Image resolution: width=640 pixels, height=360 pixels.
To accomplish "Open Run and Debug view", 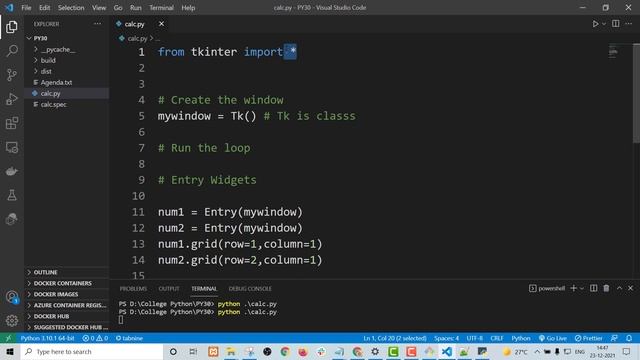I will click(12, 99).
